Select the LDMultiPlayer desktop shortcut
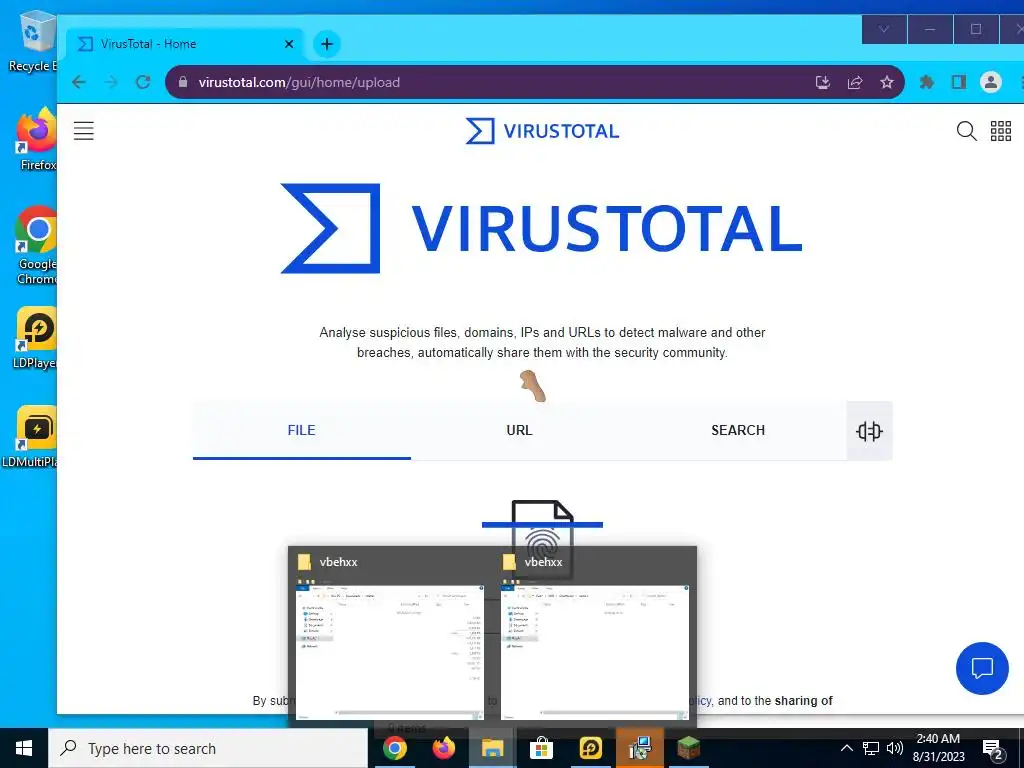Screen dimensions: 1024x768 point(30,438)
